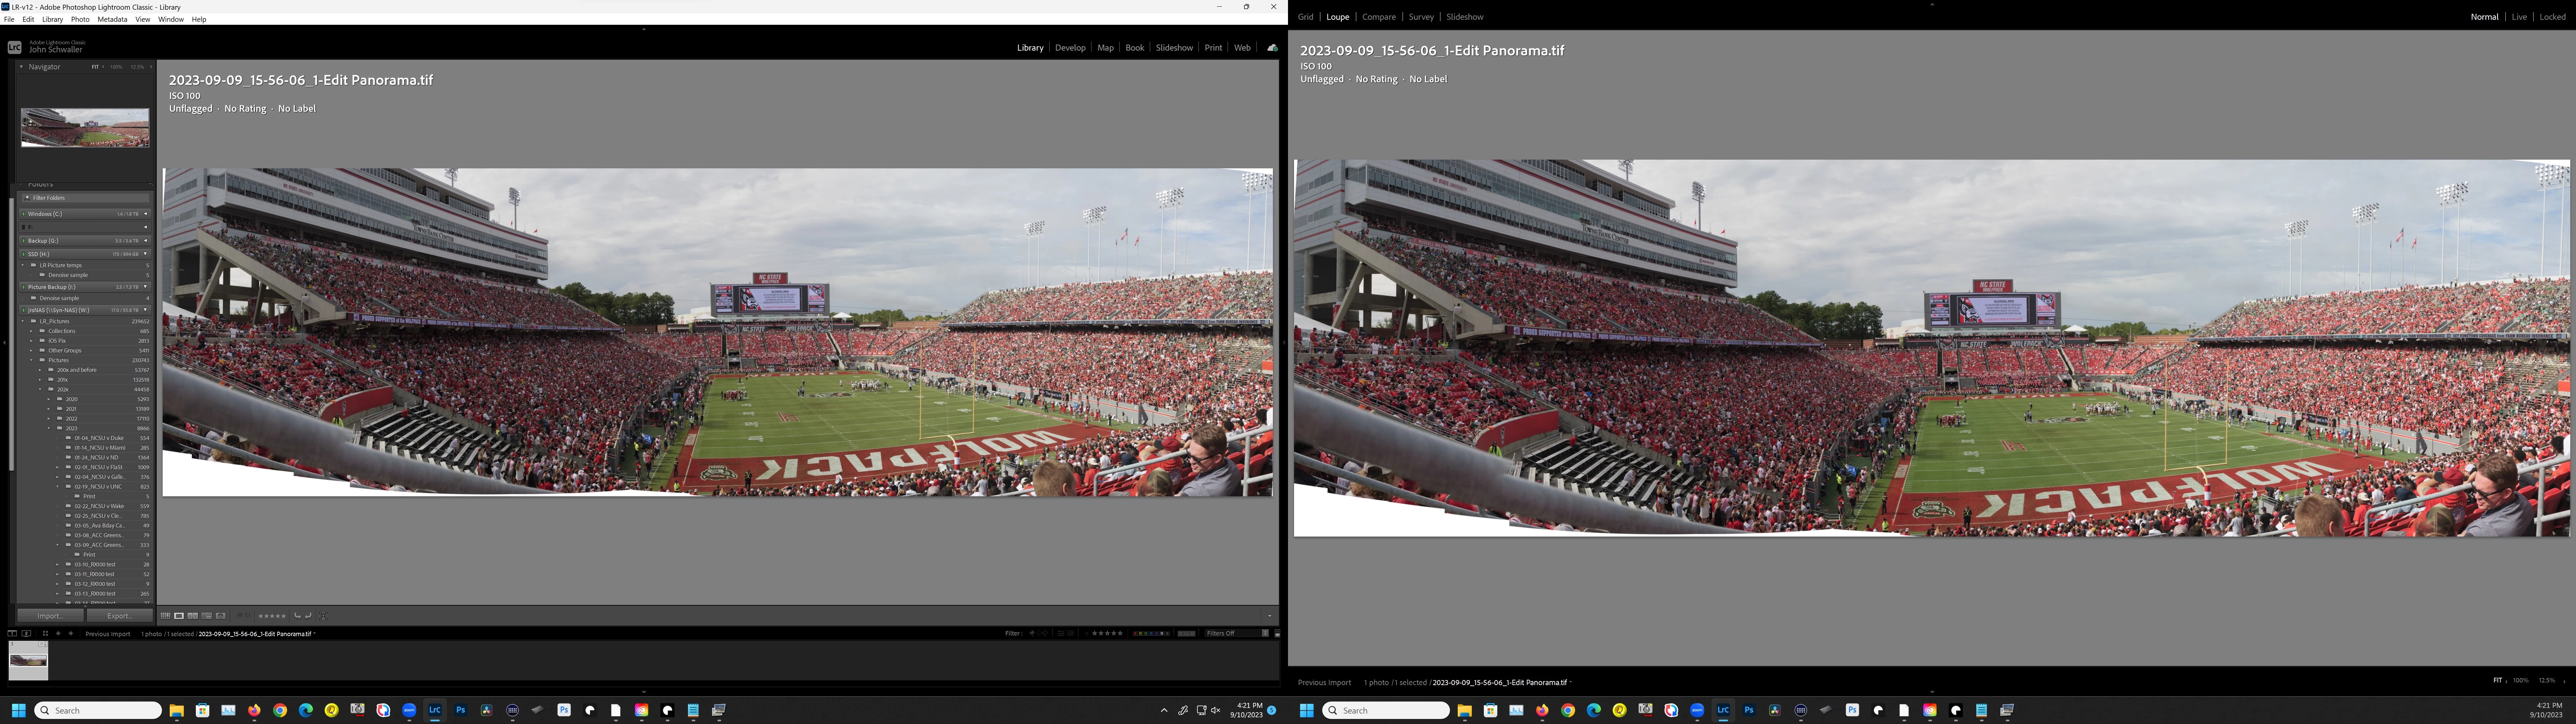Switch to Grid view icon in toolbar
This screenshot has height=724, width=2576.
[x=165, y=616]
